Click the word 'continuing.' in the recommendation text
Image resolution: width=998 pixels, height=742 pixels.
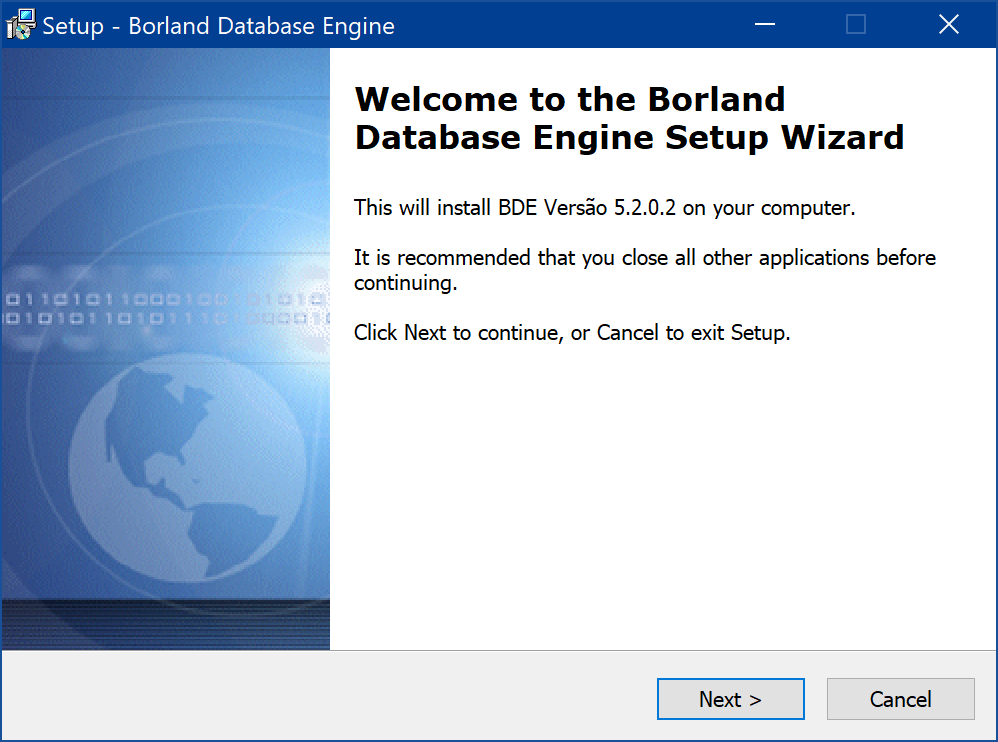pos(405,283)
